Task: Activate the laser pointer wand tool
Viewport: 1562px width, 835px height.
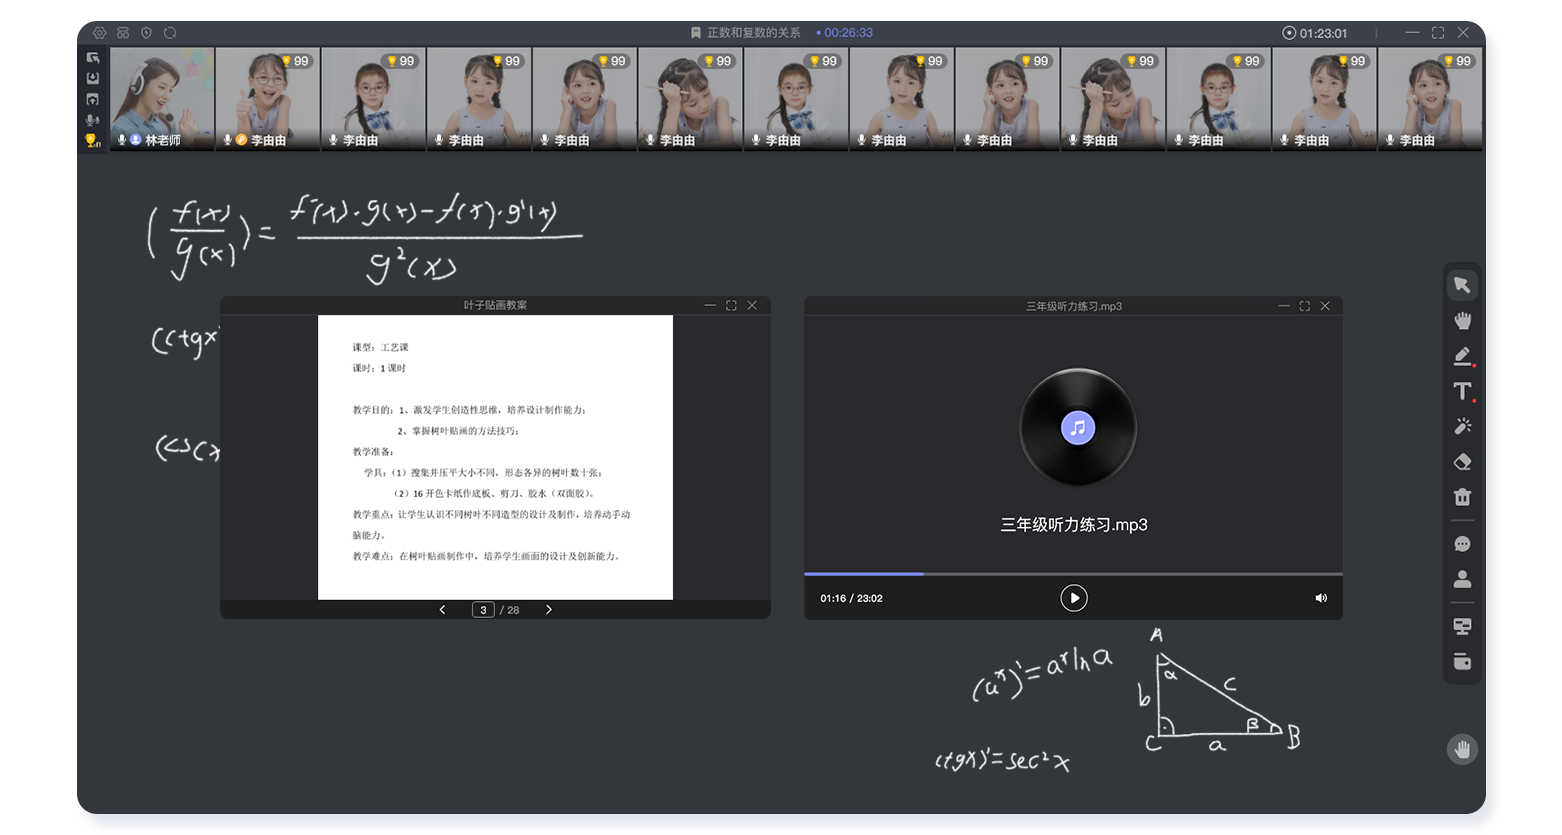Action: point(1462,426)
